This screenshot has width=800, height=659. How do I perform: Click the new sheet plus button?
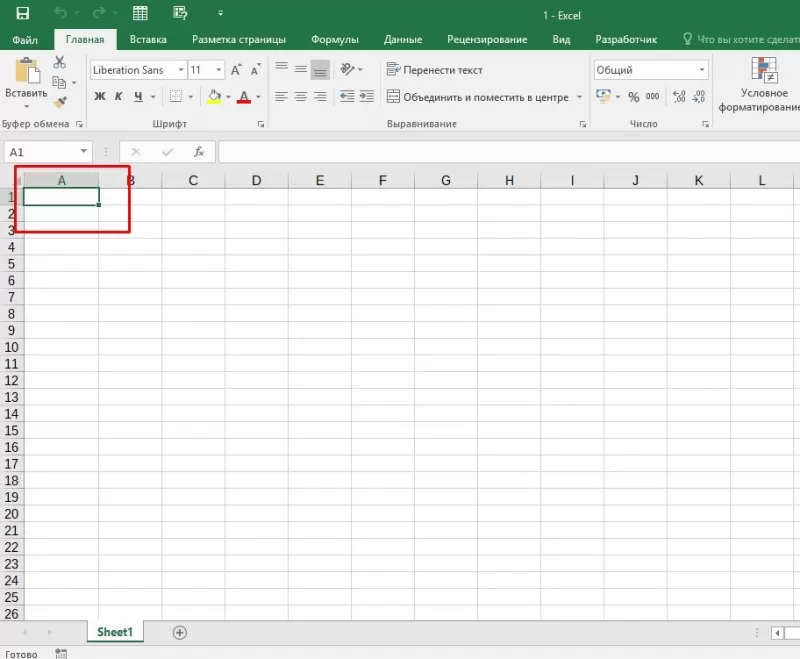coord(180,632)
